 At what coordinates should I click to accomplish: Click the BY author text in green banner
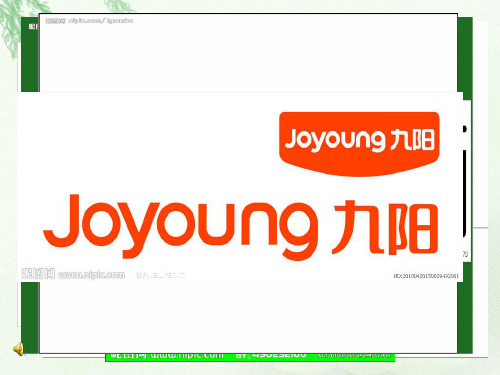pos(271,355)
